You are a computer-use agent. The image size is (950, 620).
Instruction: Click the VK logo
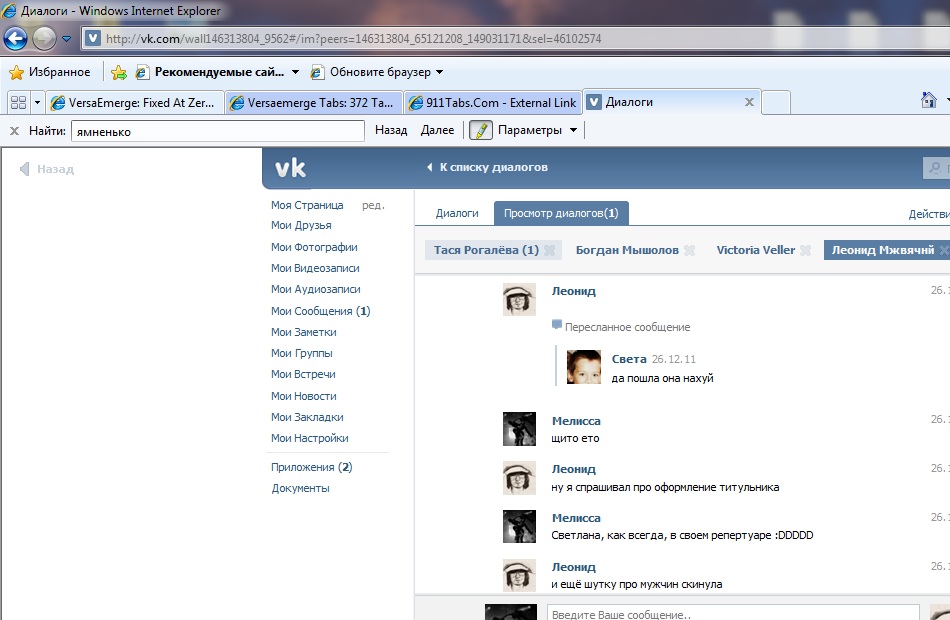[290, 168]
